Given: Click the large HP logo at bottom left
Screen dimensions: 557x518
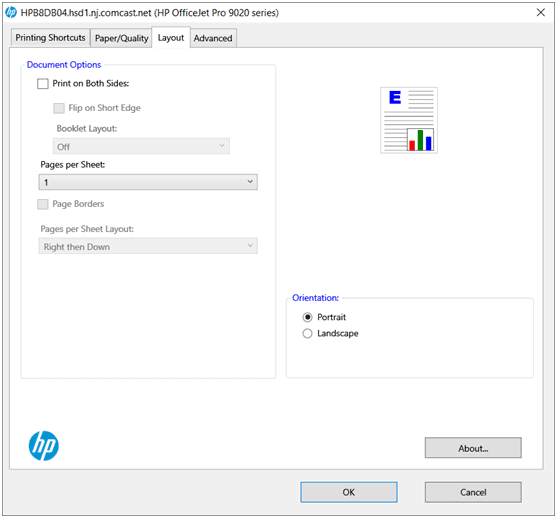Looking at the screenshot, I should coord(44,446).
